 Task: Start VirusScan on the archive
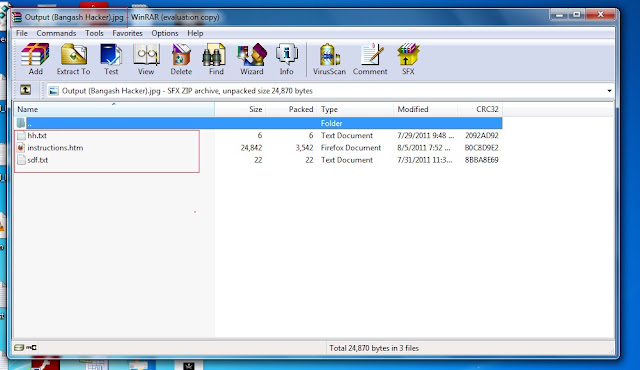tap(329, 59)
